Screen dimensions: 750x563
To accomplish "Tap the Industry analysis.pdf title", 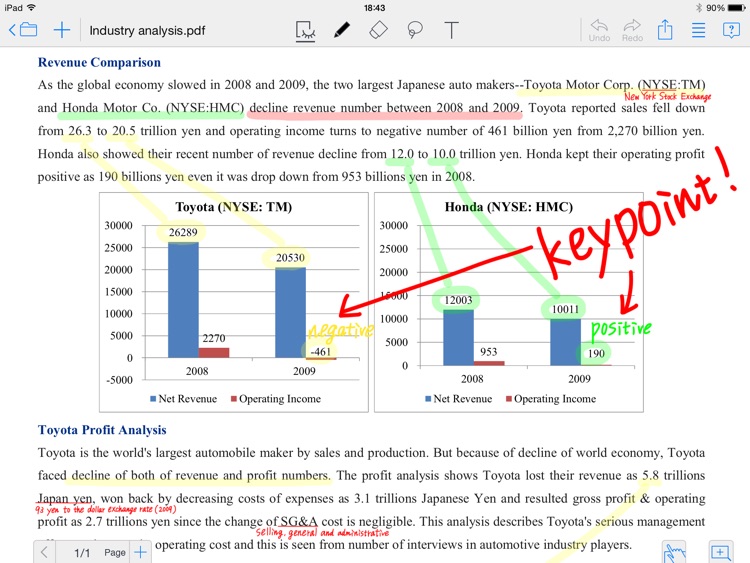I will [x=147, y=31].
